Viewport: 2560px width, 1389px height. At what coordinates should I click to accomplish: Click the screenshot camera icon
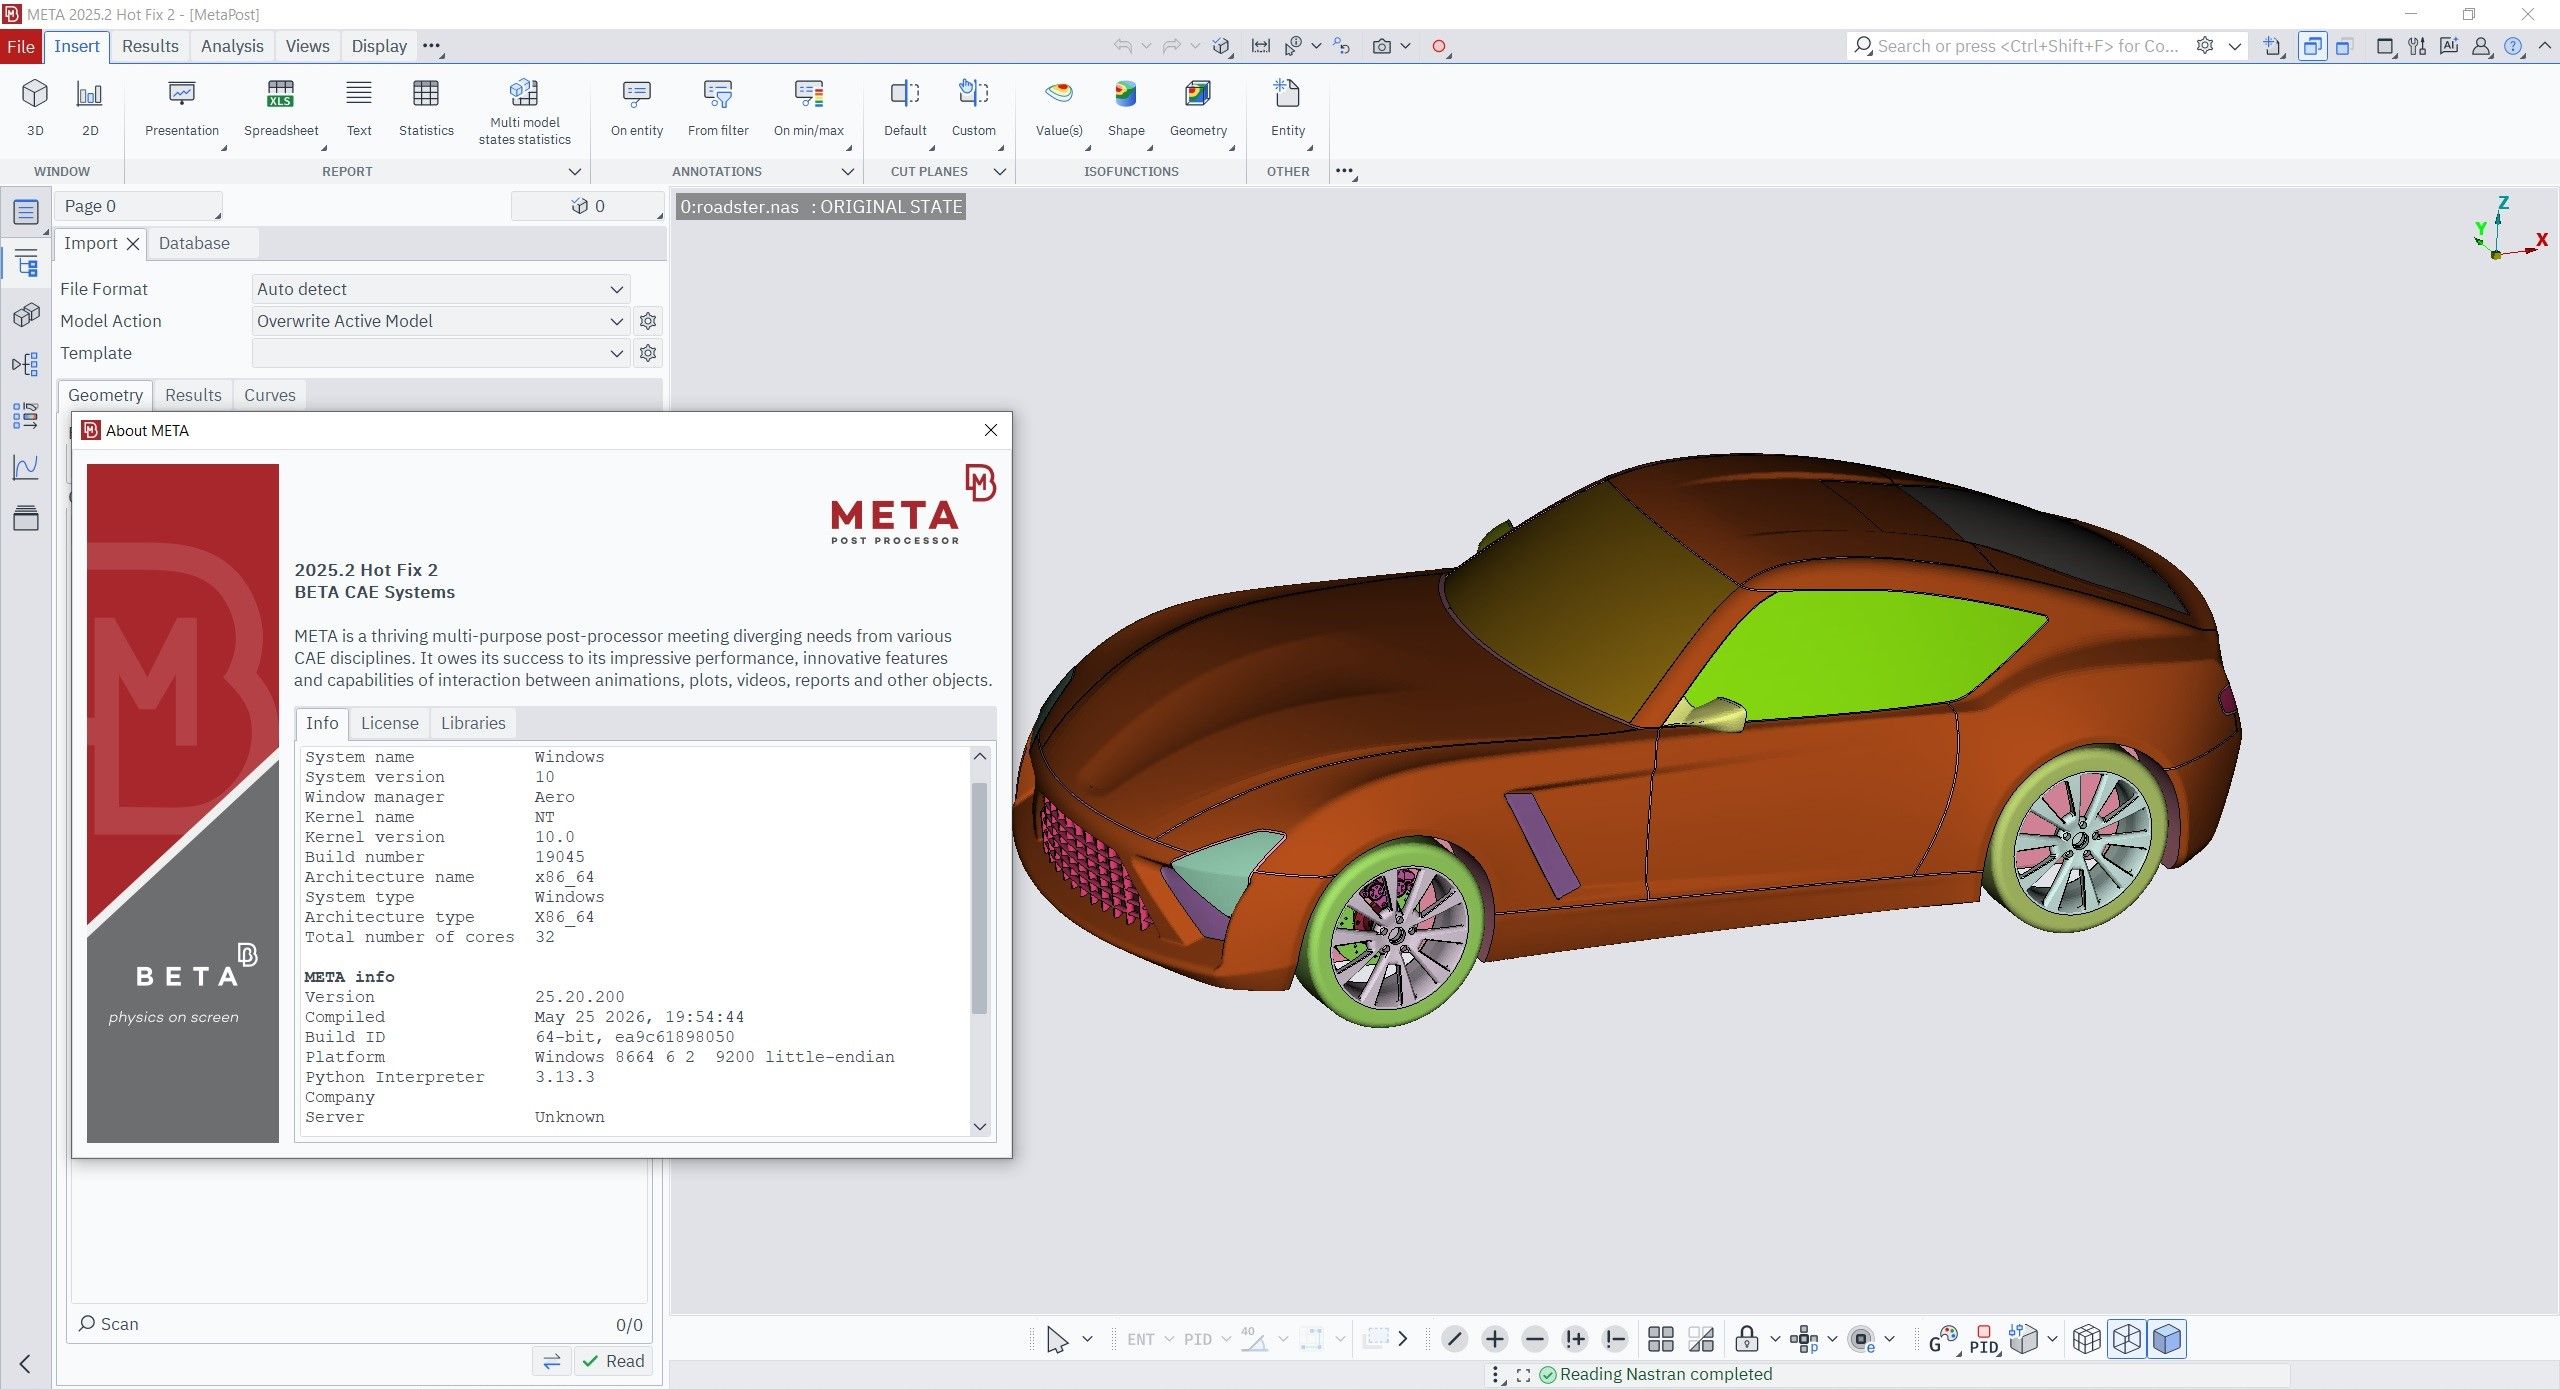coord(1382,46)
